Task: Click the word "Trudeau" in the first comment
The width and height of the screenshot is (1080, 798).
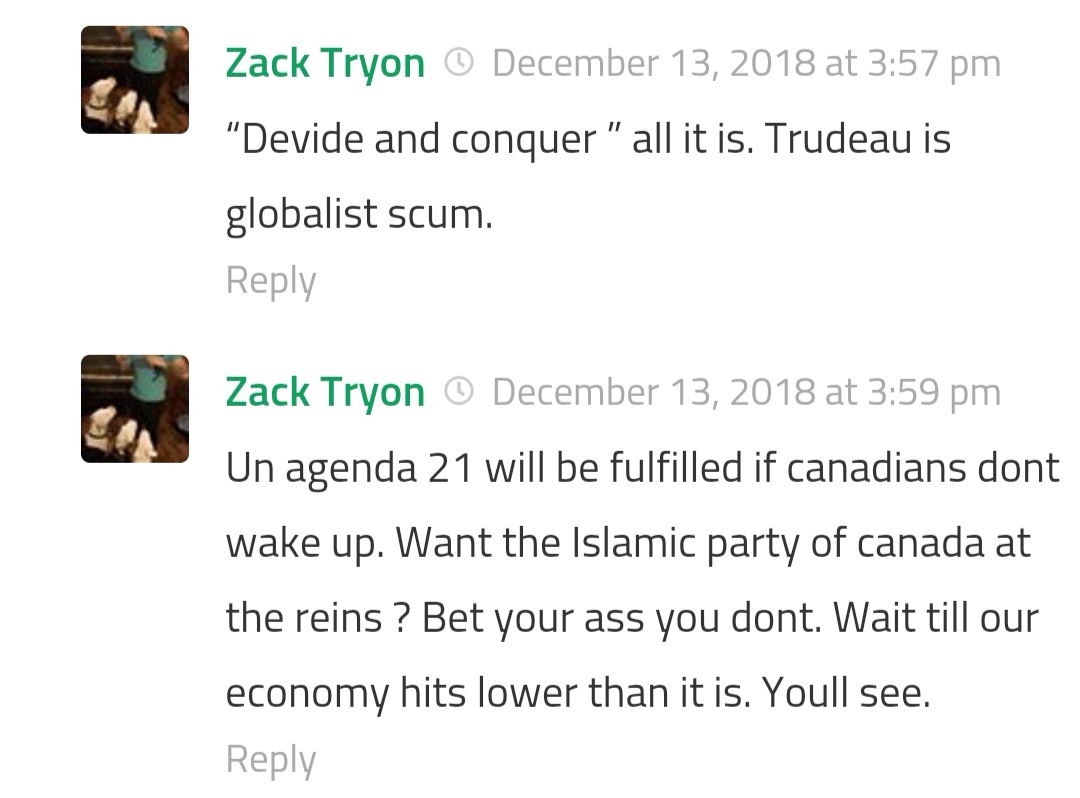Action: click(828, 140)
